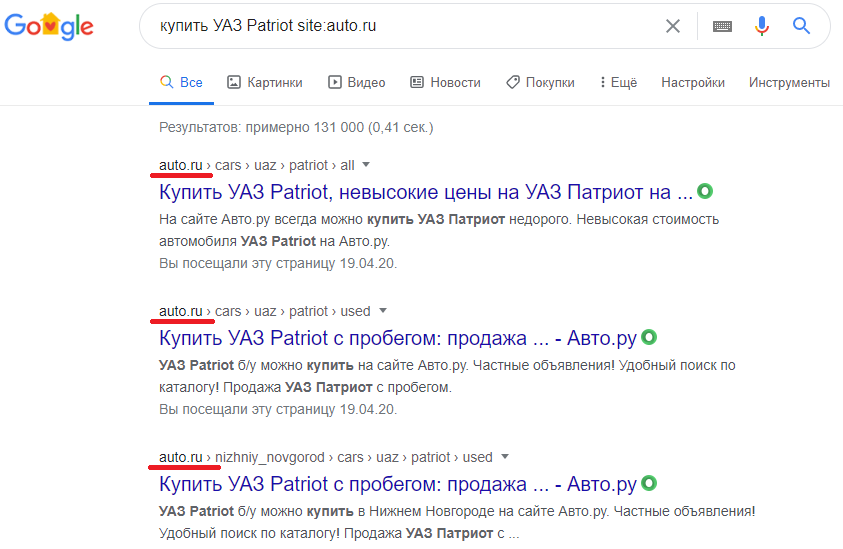Open Nizhniy Novgorod result 'Купить УАЗ Patriot с пробегом'
The width and height of the screenshot is (843, 549).
(x=398, y=484)
